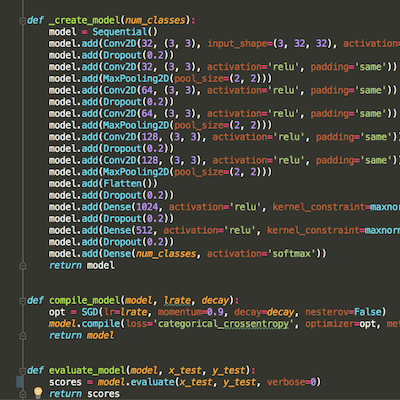
Task: Click the value 512 in the Dense layer
Action: click(144, 230)
